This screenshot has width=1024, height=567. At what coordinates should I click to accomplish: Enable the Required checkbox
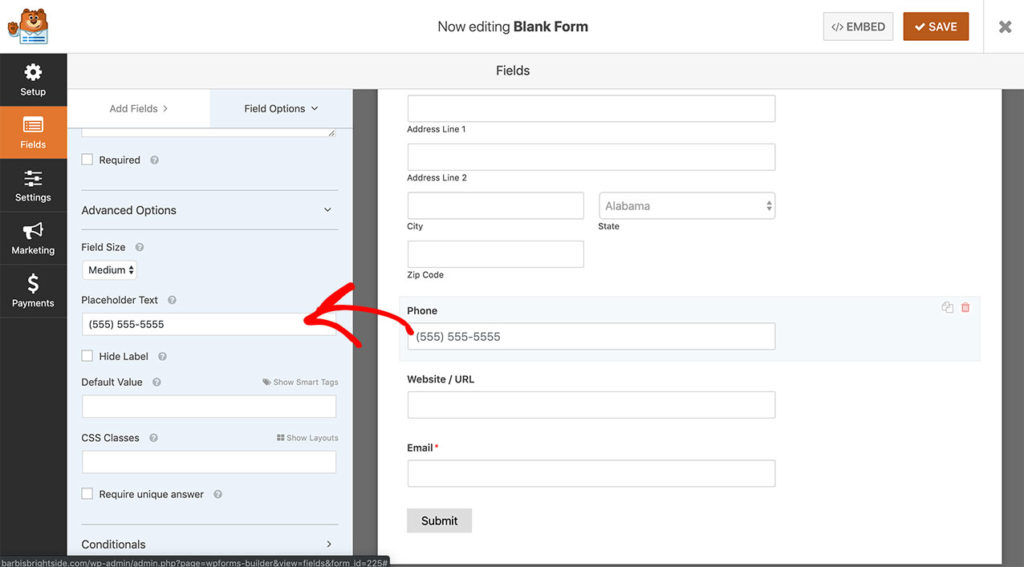(87, 160)
